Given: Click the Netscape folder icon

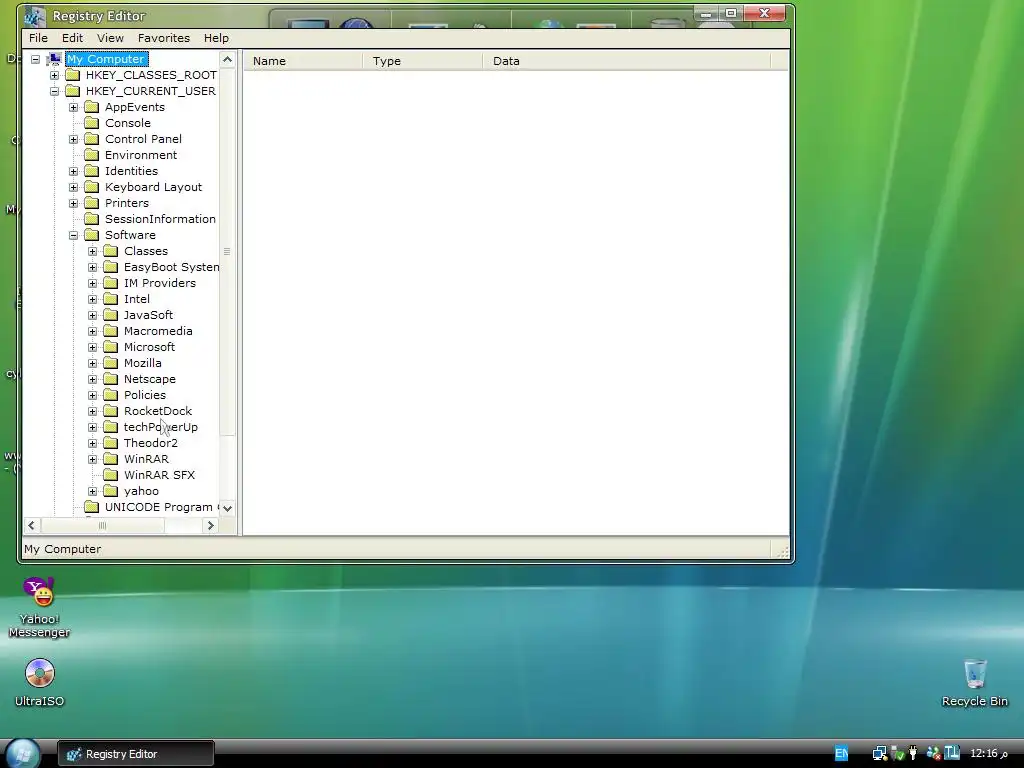Looking at the screenshot, I should click(x=111, y=379).
